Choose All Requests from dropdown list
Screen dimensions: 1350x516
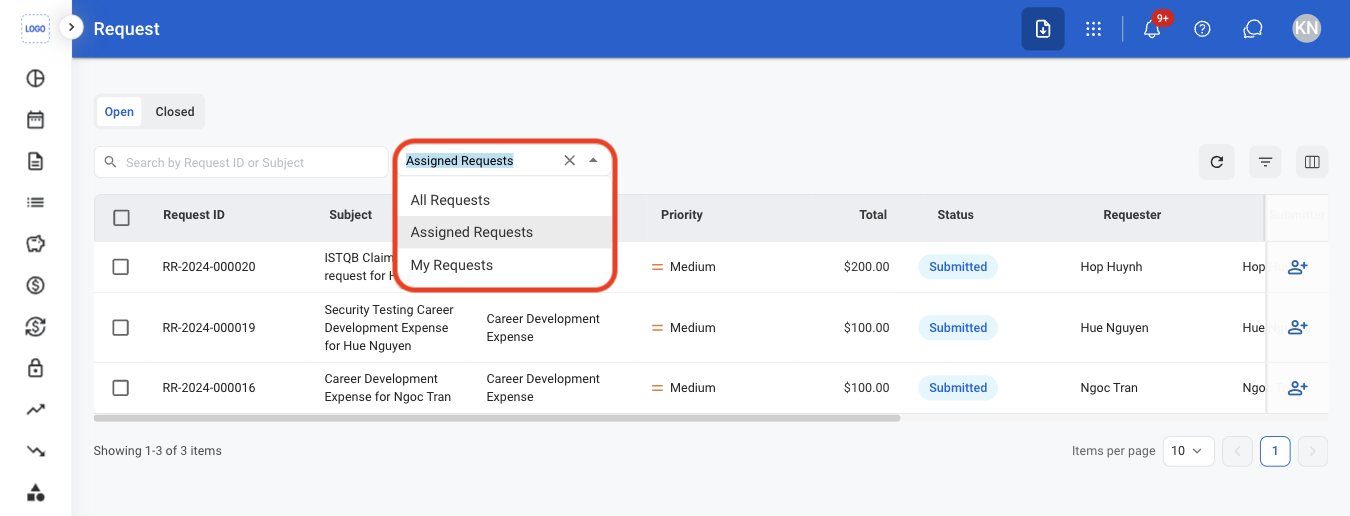[504, 200]
